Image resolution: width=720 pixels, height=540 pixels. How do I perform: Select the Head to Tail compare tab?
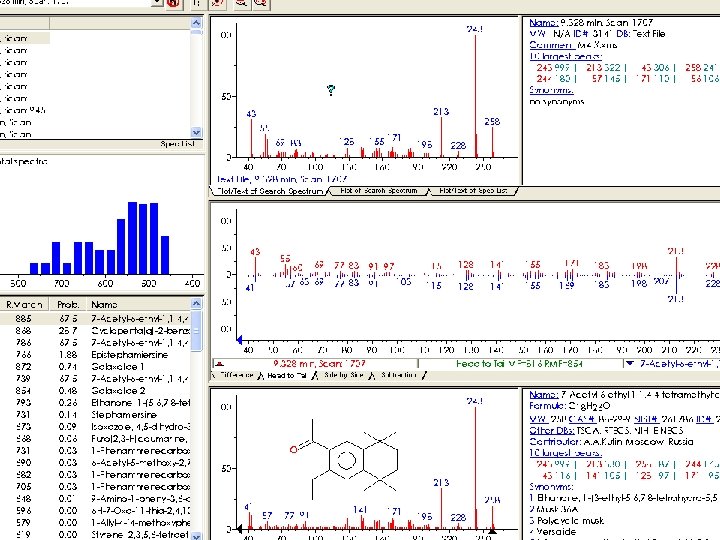point(287,375)
